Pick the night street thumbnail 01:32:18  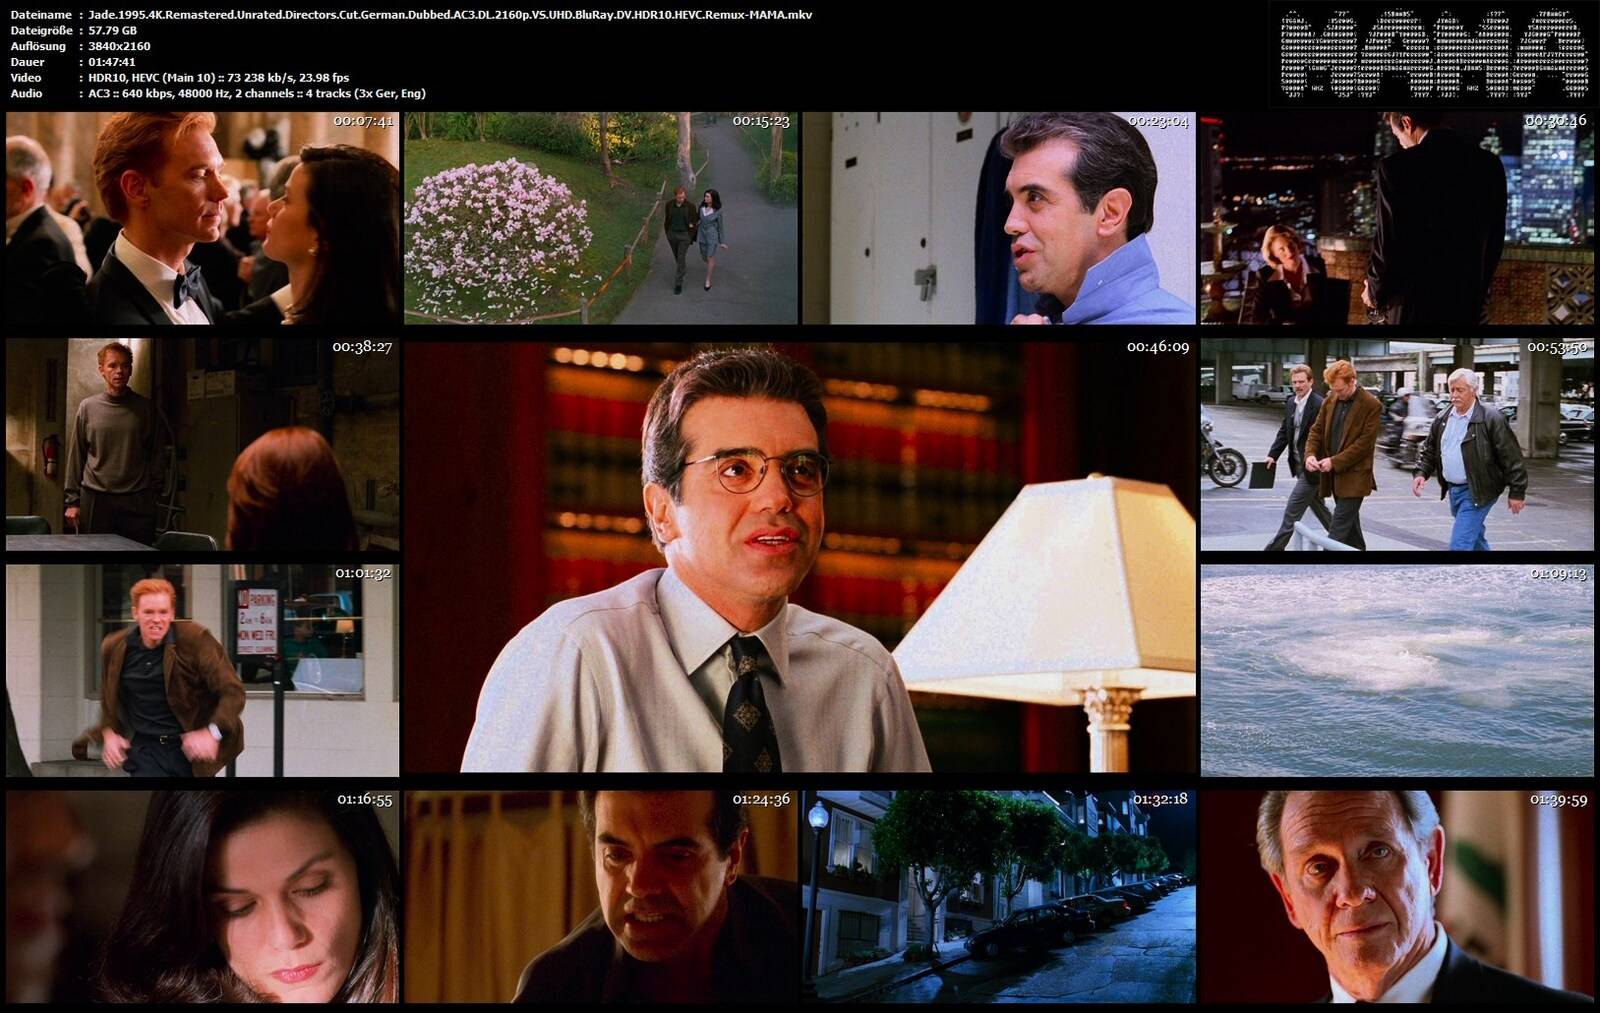point(999,897)
